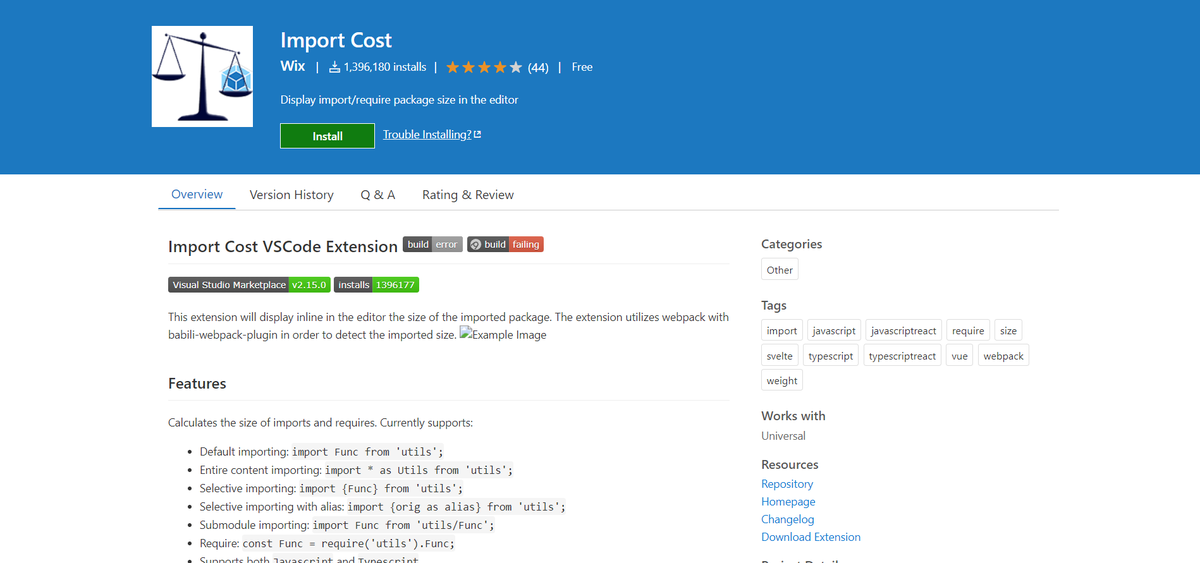Select the webpack tag
The width and height of the screenshot is (1200, 563).
tap(1003, 355)
